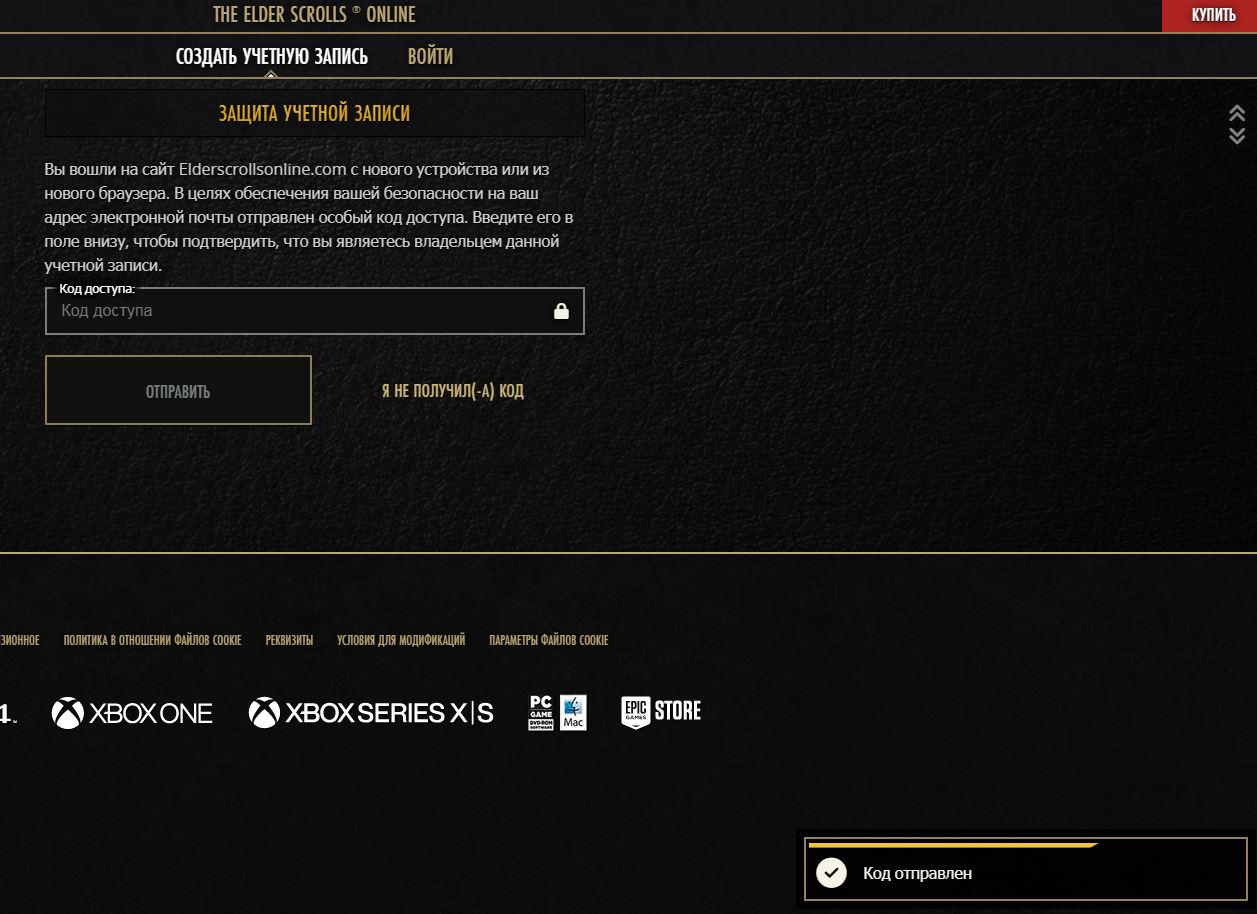Click the red КУПИТЬ button
Image resolution: width=1257 pixels, height=914 pixels.
(1209, 16)
